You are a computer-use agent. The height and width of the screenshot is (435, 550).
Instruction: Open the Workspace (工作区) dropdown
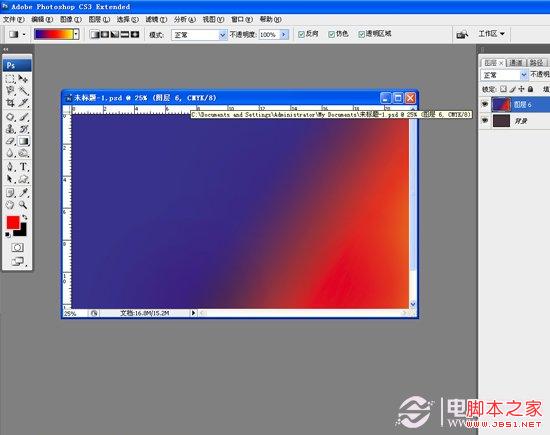pyautogui.click(x=491, y=34)
